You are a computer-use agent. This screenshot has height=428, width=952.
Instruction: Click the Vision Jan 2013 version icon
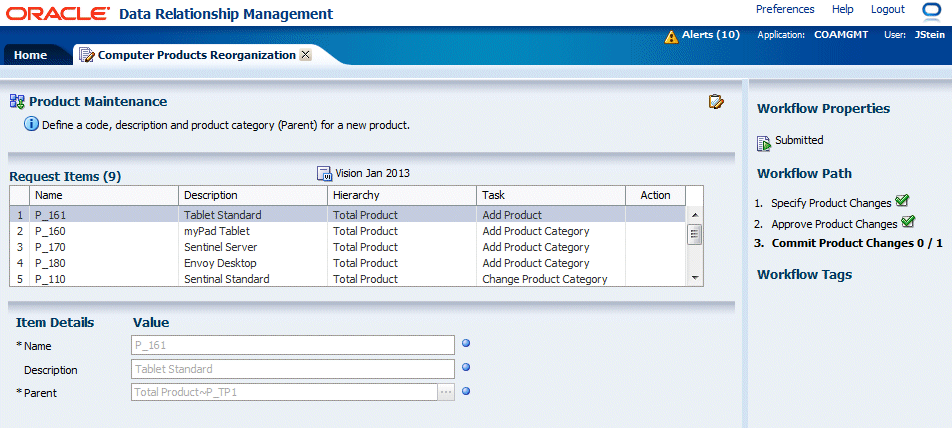click(x=324, y=173)
